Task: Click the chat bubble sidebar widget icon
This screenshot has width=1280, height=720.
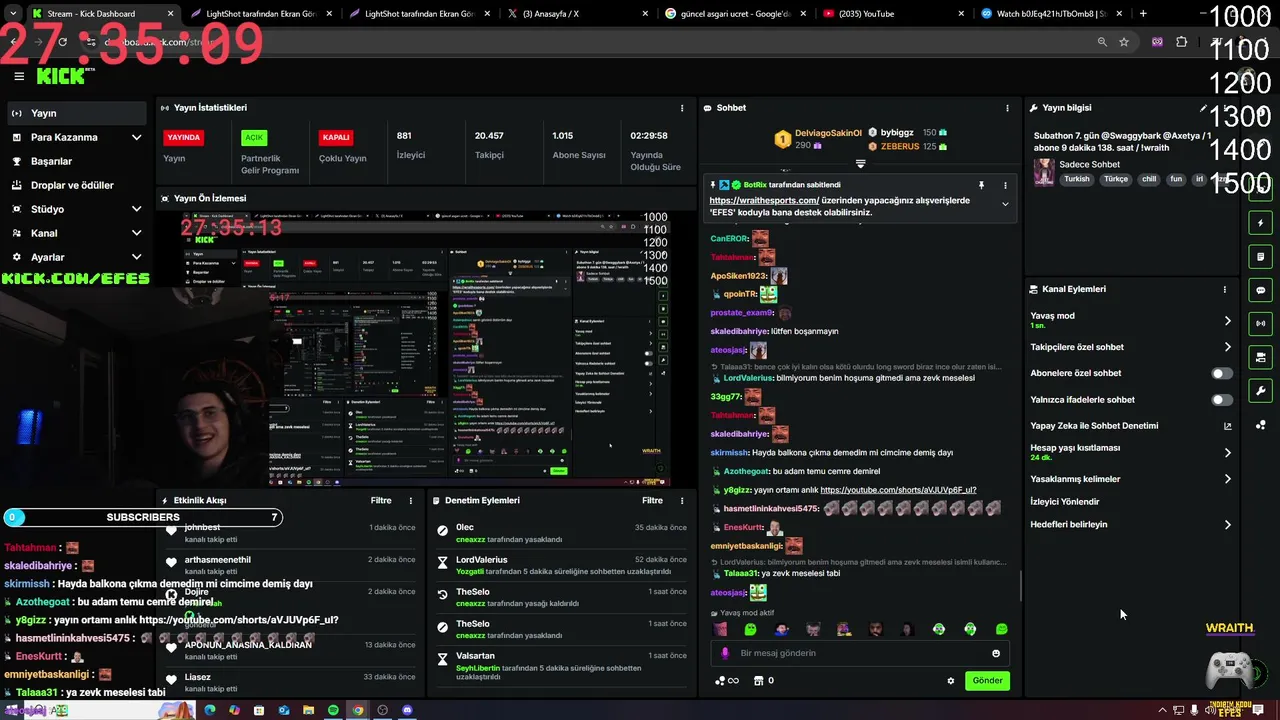Action: [x=1260, y=290]
